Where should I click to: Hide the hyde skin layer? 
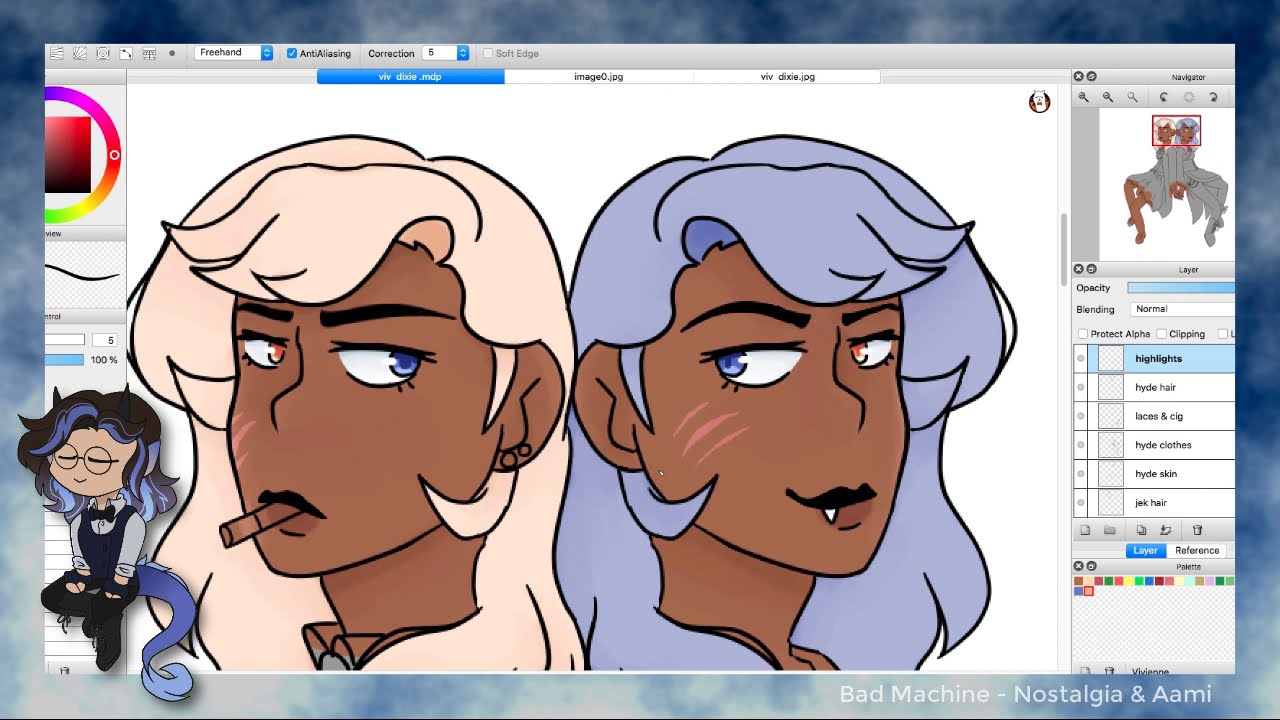(1081, 474)
